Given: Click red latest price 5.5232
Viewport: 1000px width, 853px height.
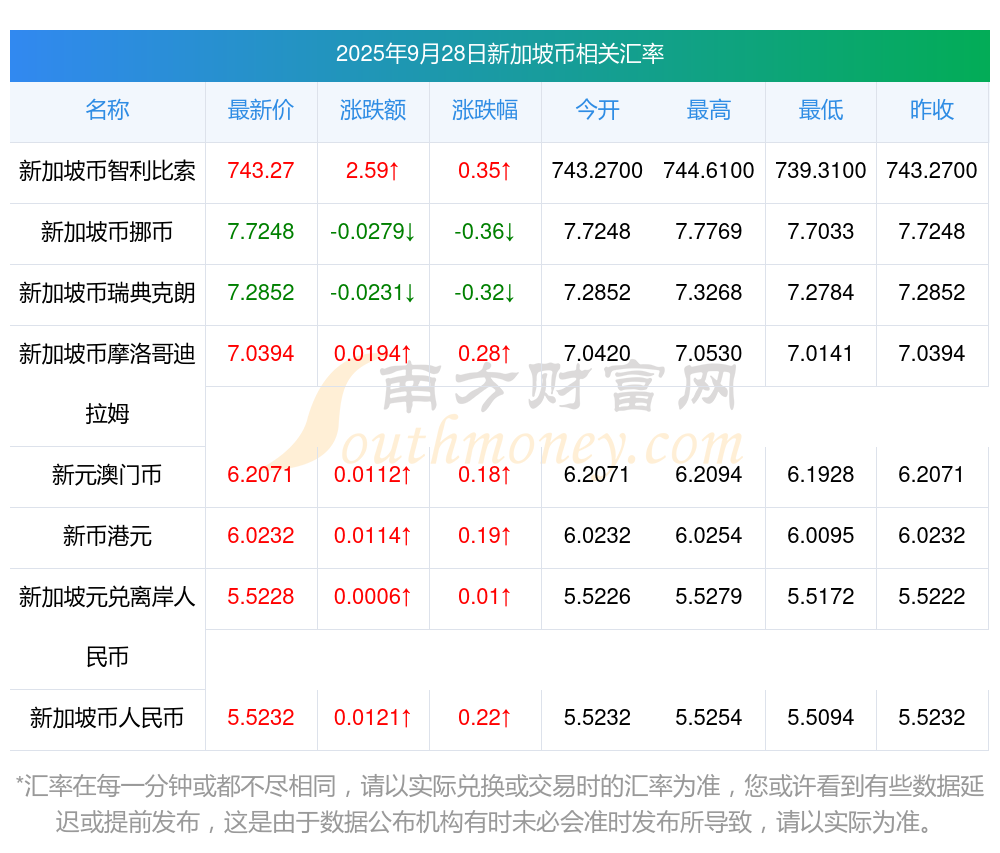Looking at the screenshot, I should pyautogui.click(x=260, y=718).
